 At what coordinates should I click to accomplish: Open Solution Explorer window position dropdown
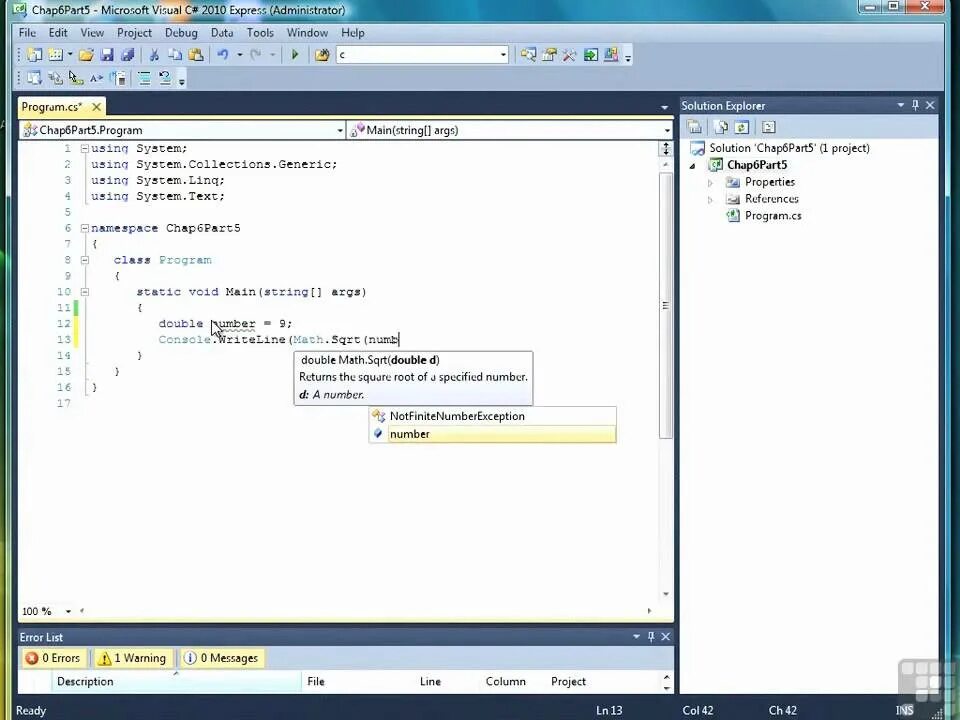[x=901, y=105]
